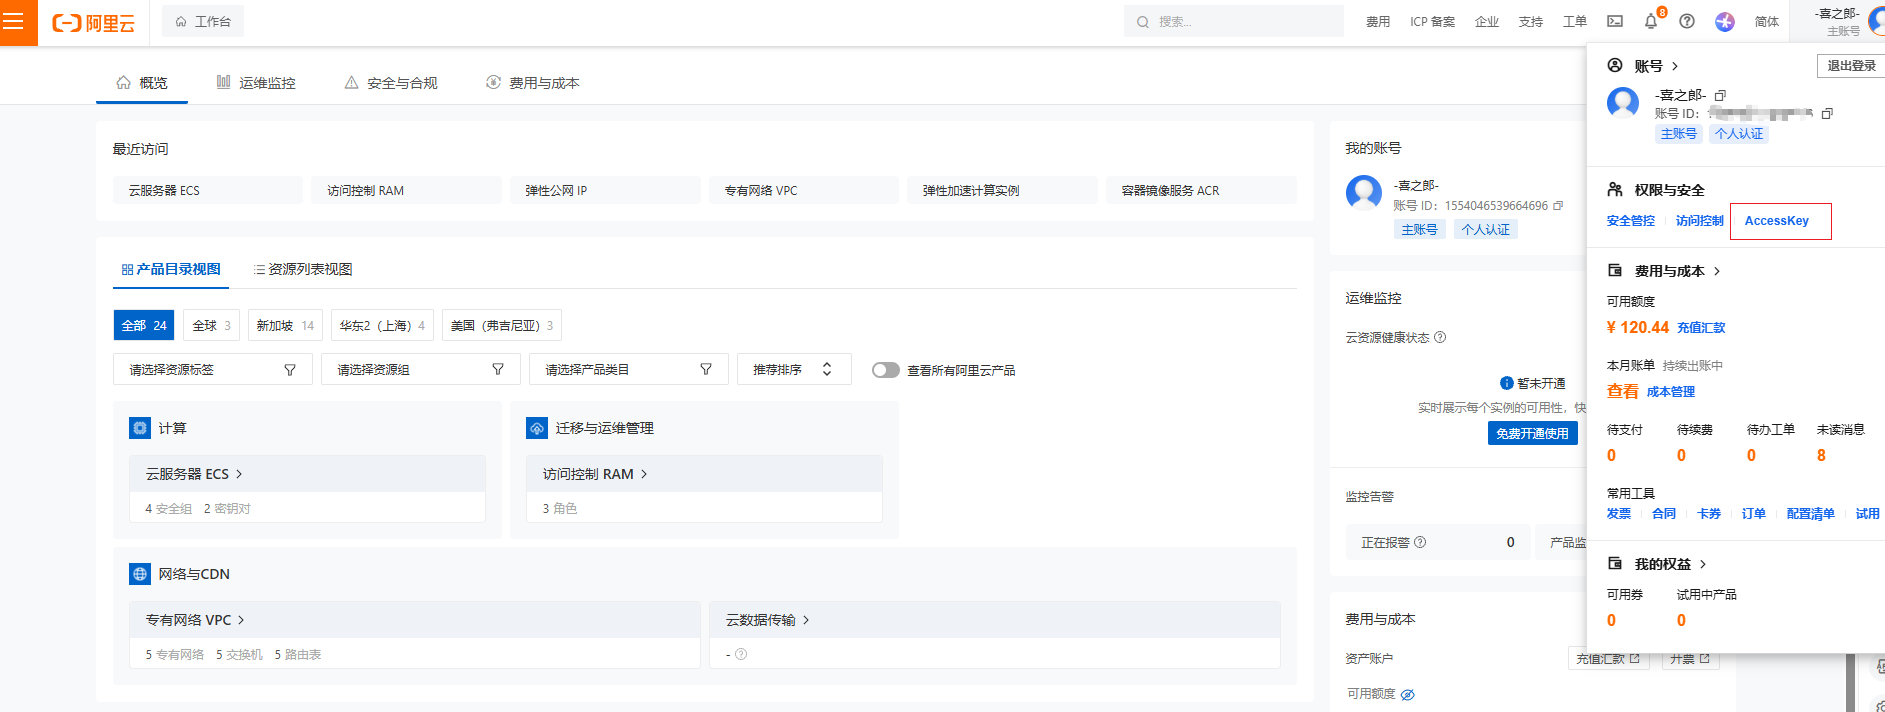Click the blue 暂未开通 info icon
This screenshot has height=712, width=1885.
point(1507,383)
